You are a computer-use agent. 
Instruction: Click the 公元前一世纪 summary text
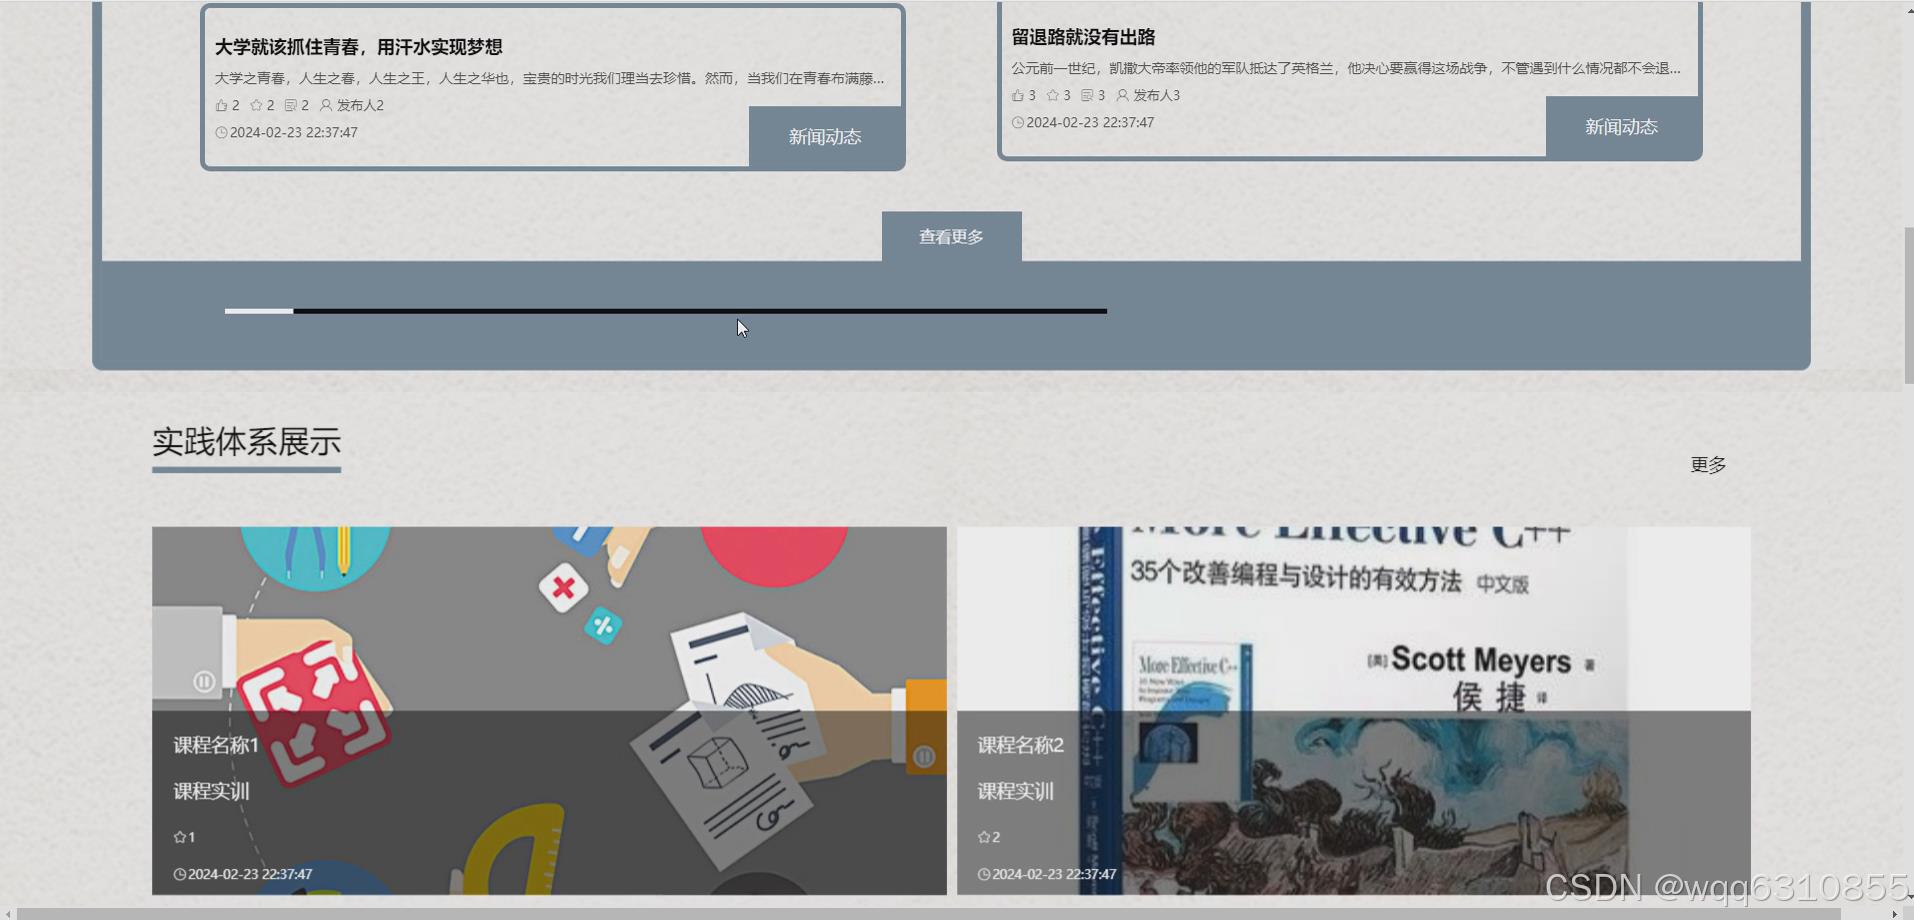pyautogui.click(x=1346, y=68)
